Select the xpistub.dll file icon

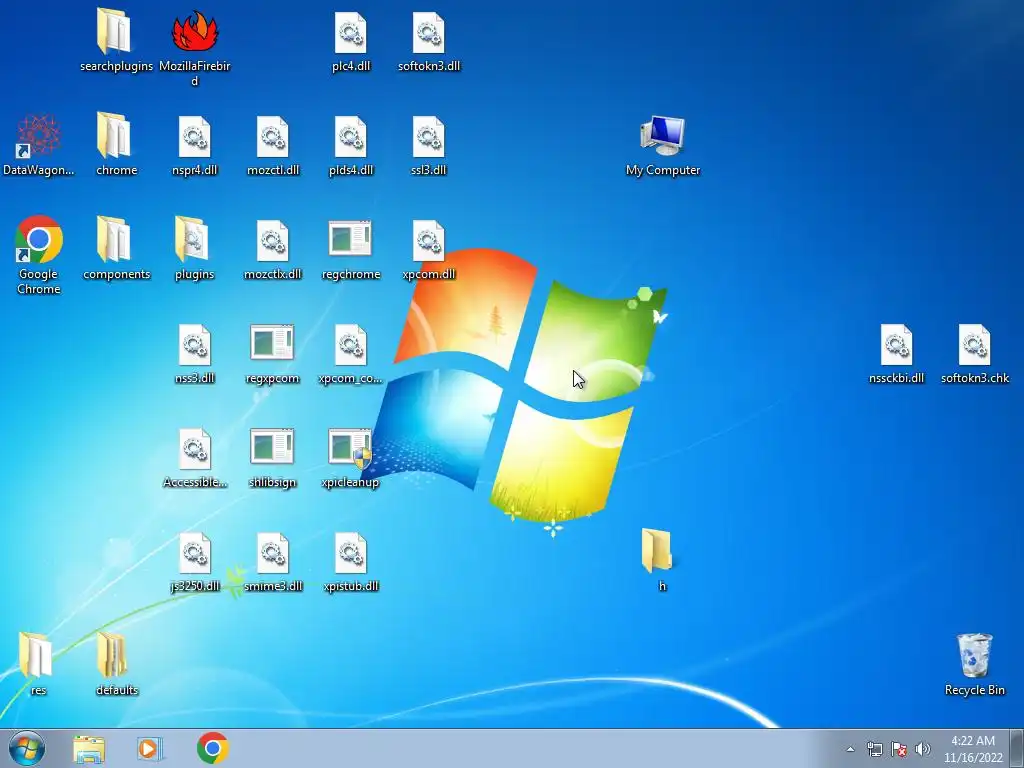pos(351,553)
